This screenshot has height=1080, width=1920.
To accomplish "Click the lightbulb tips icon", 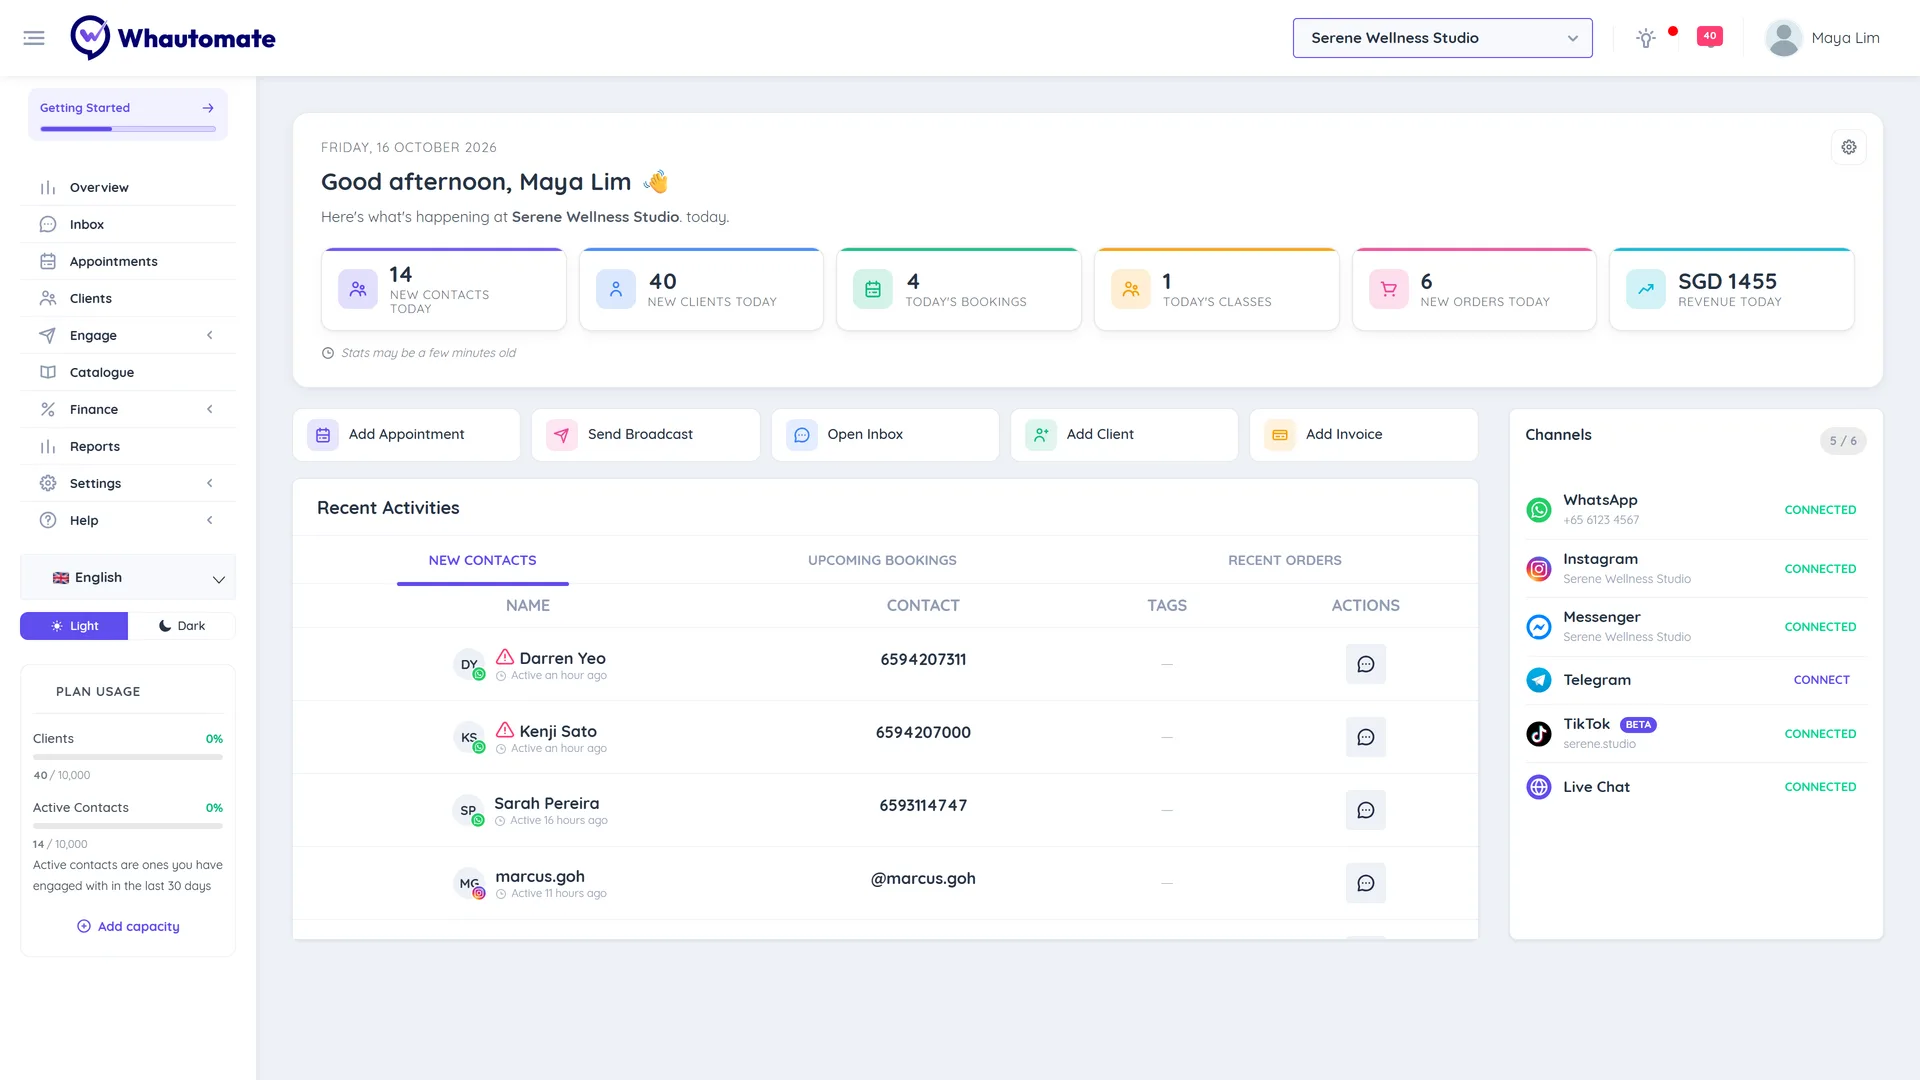I will 1646,38.
